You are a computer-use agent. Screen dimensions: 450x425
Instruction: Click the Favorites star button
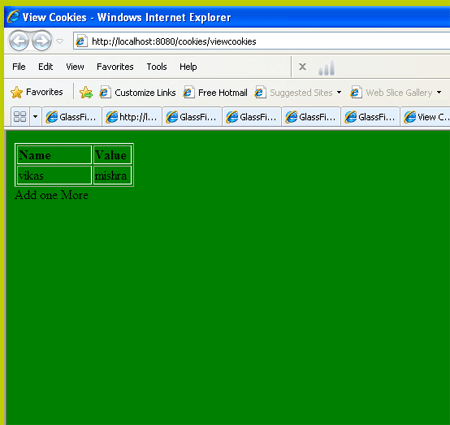pyautogui.click(x=37, y=92)
